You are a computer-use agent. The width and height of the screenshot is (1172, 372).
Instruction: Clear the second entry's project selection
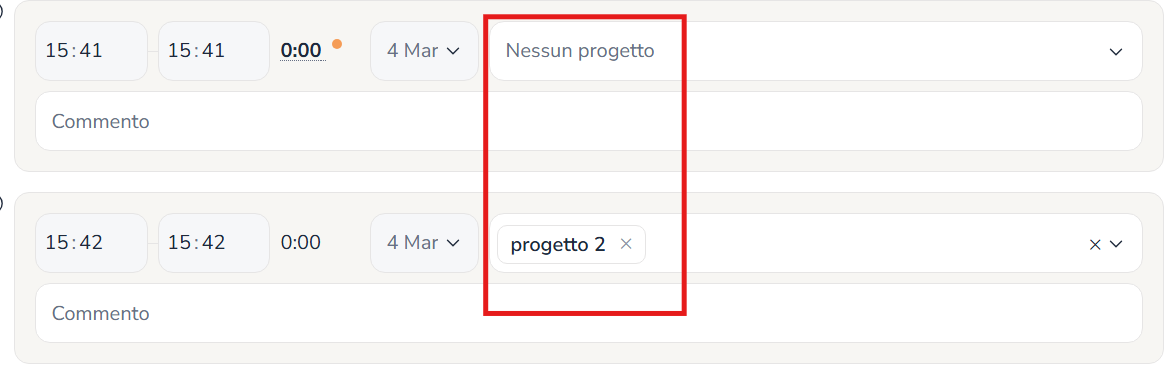coord(1095,244)
